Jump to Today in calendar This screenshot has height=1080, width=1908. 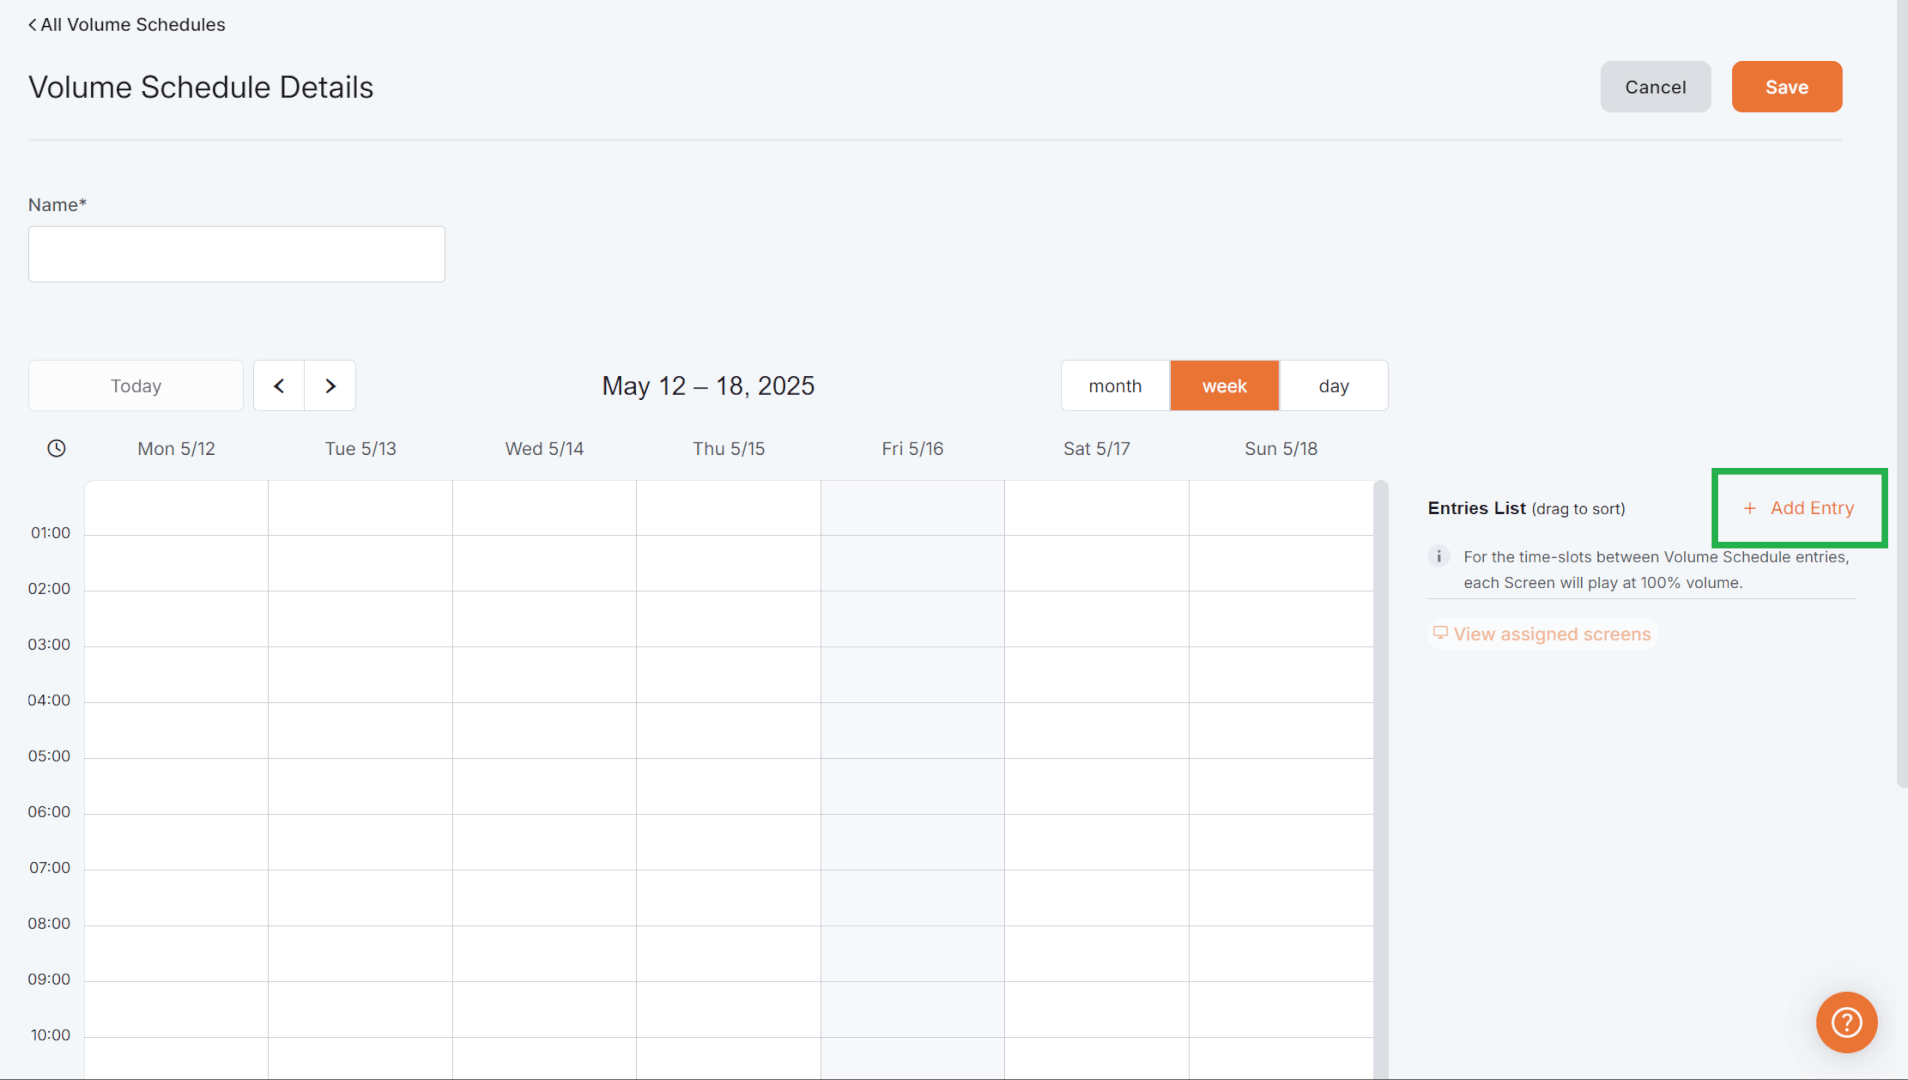[136, 386]
